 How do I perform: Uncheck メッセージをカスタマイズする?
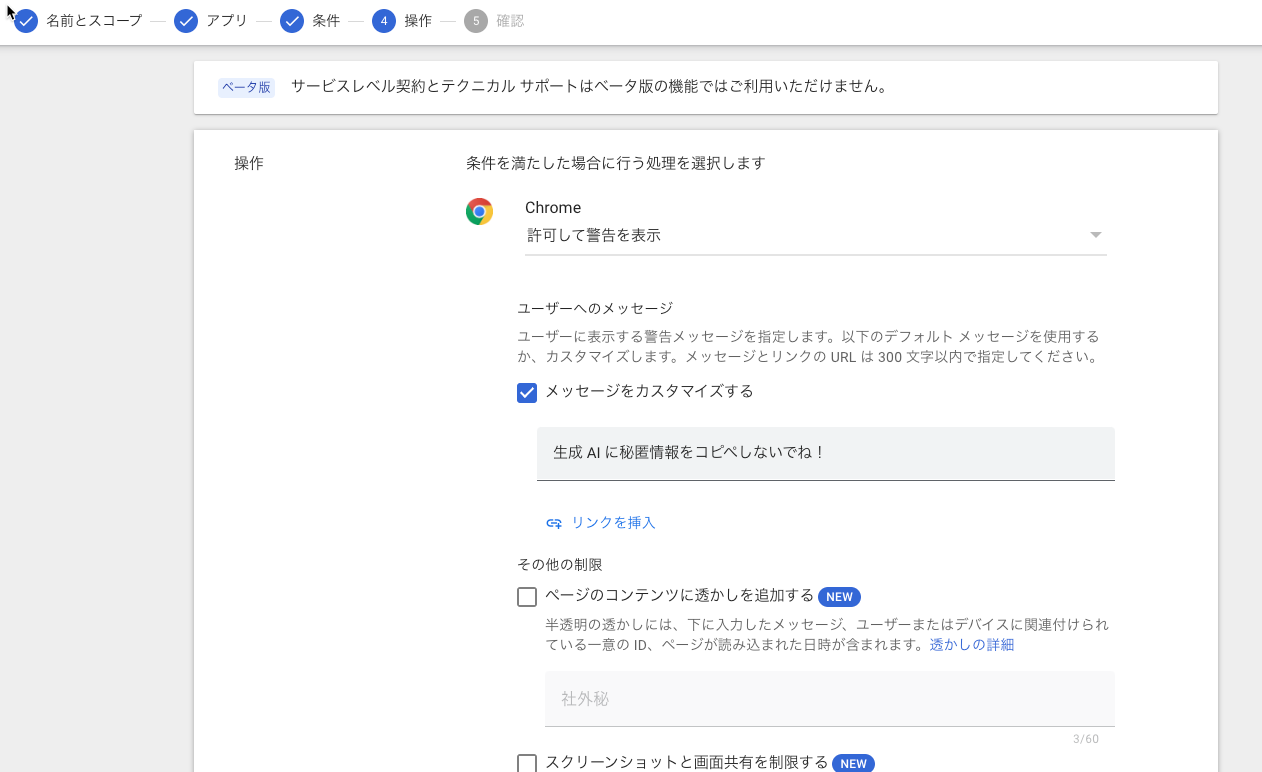pos(527,392)
